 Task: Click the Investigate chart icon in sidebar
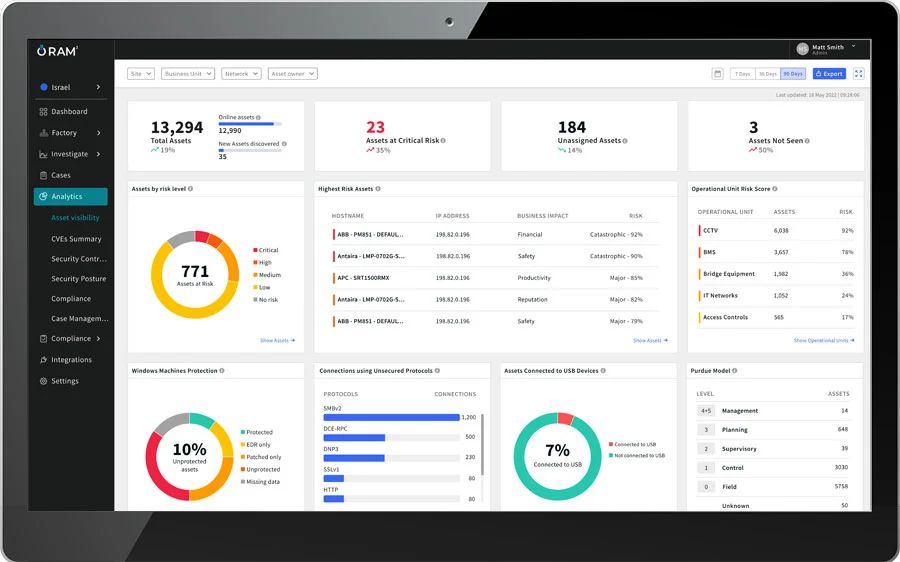pos(43,154)
